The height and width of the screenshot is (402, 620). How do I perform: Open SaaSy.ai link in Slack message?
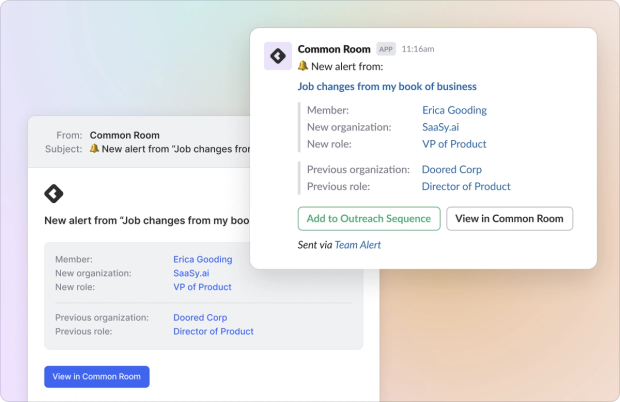[x=440, y=127]
